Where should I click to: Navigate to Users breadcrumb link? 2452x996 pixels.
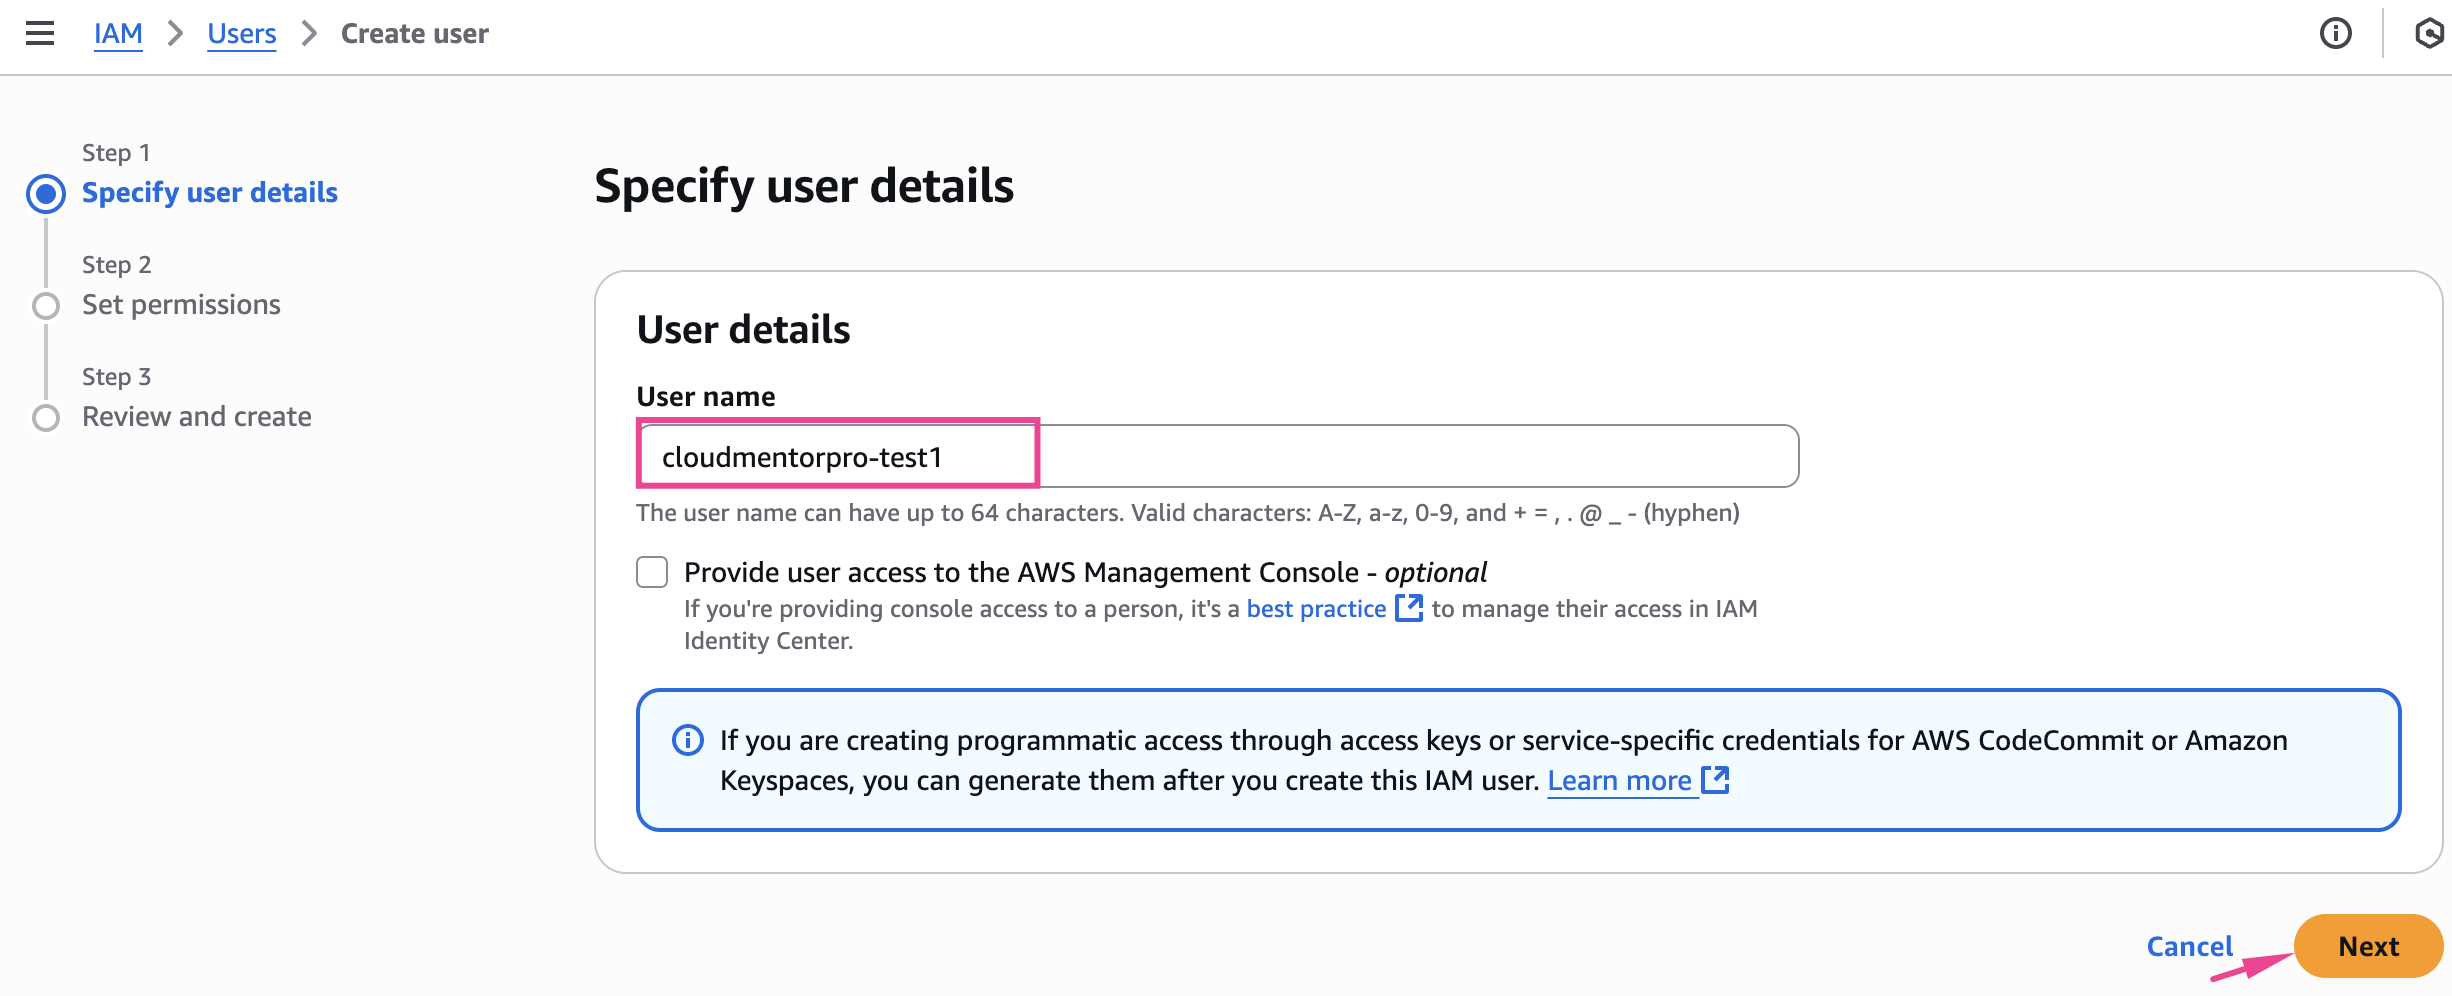[241, 33]
